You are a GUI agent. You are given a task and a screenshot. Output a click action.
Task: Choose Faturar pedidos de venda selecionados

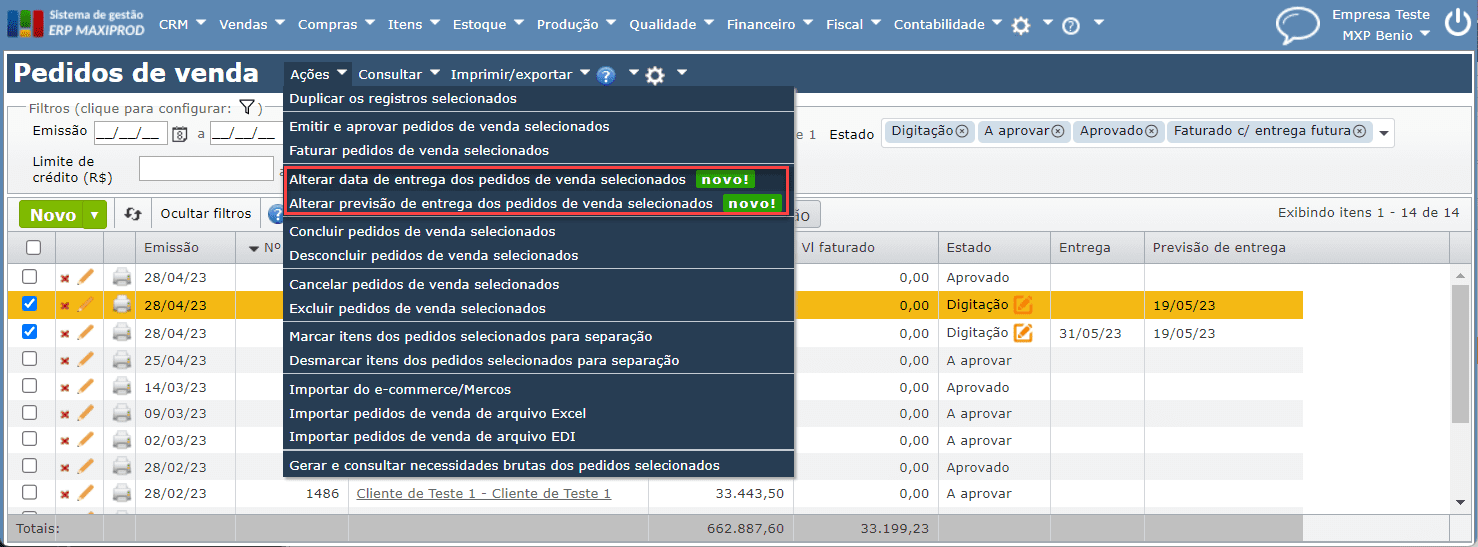point(419,151)
